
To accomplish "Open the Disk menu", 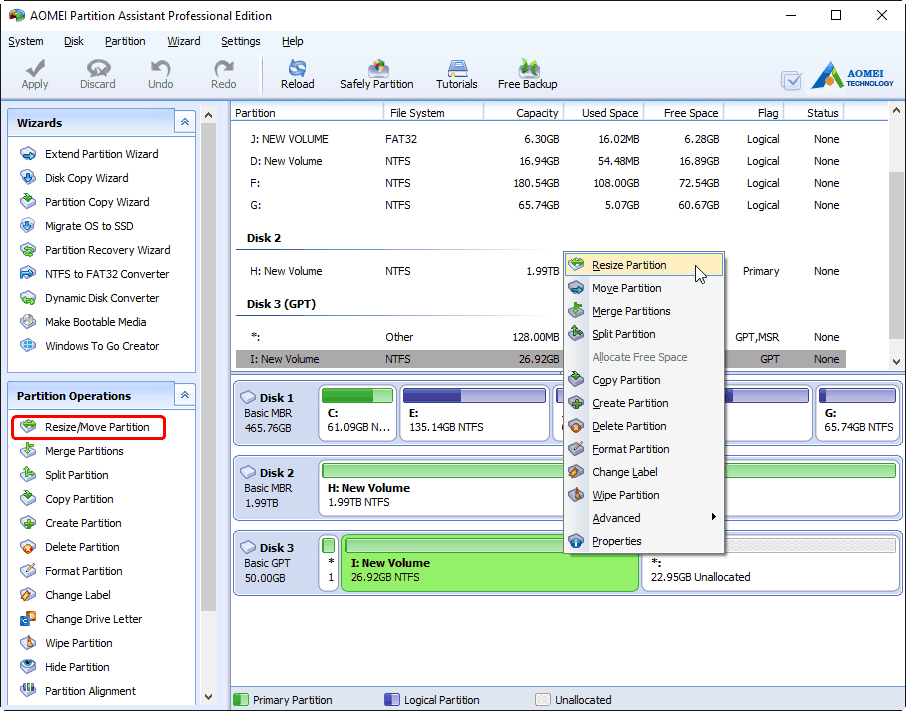I will 73,41.
